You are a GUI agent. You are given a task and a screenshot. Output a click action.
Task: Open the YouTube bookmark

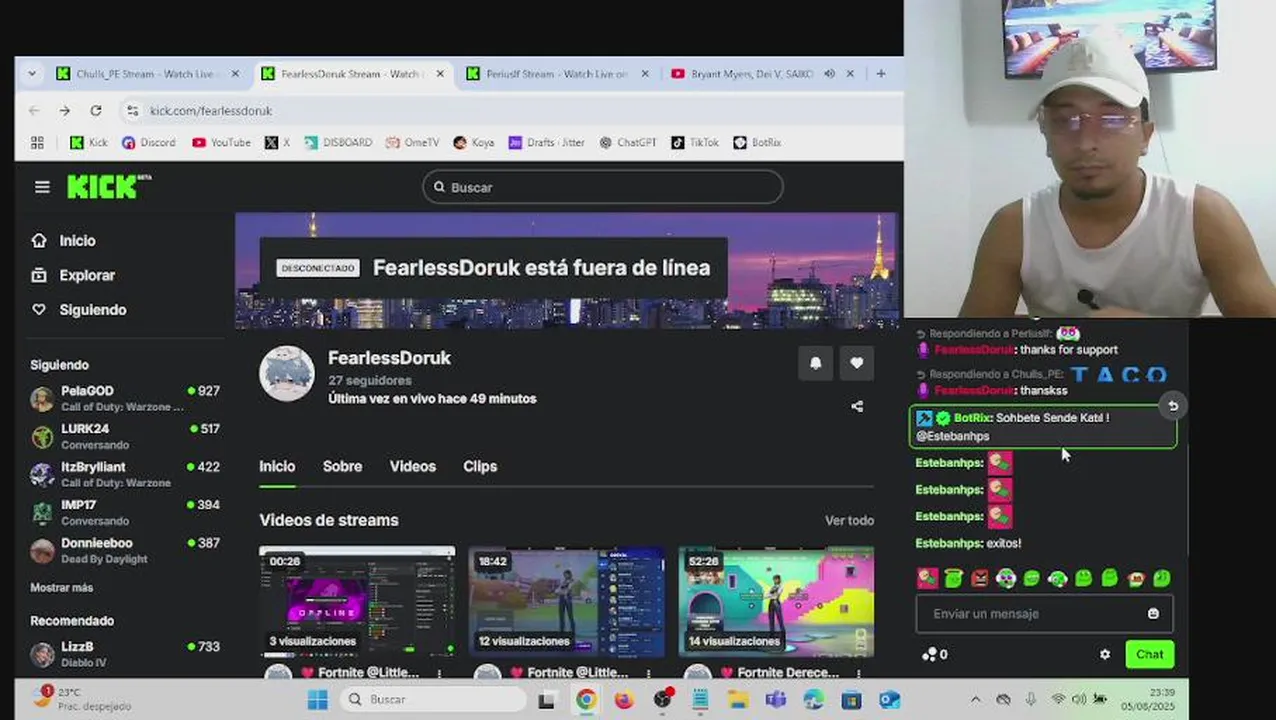click(221, 142)
